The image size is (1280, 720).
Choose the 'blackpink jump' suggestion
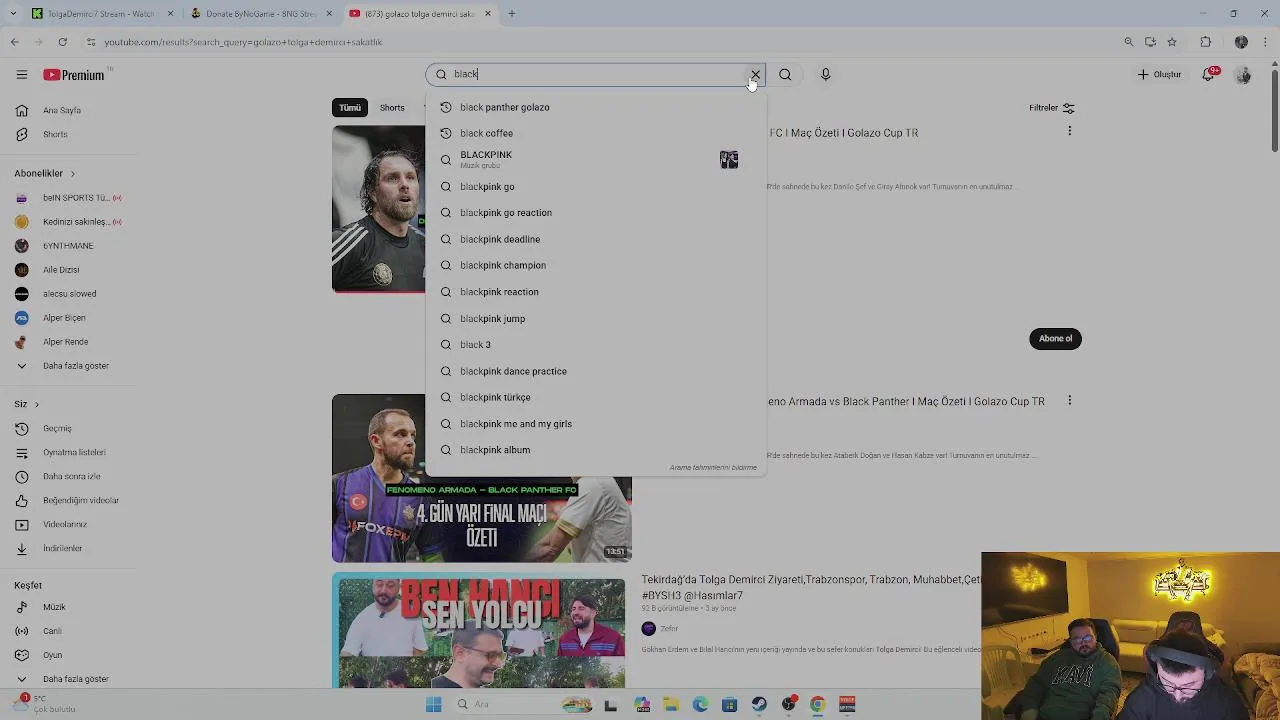pyautogui.click(x=595, y=318)
